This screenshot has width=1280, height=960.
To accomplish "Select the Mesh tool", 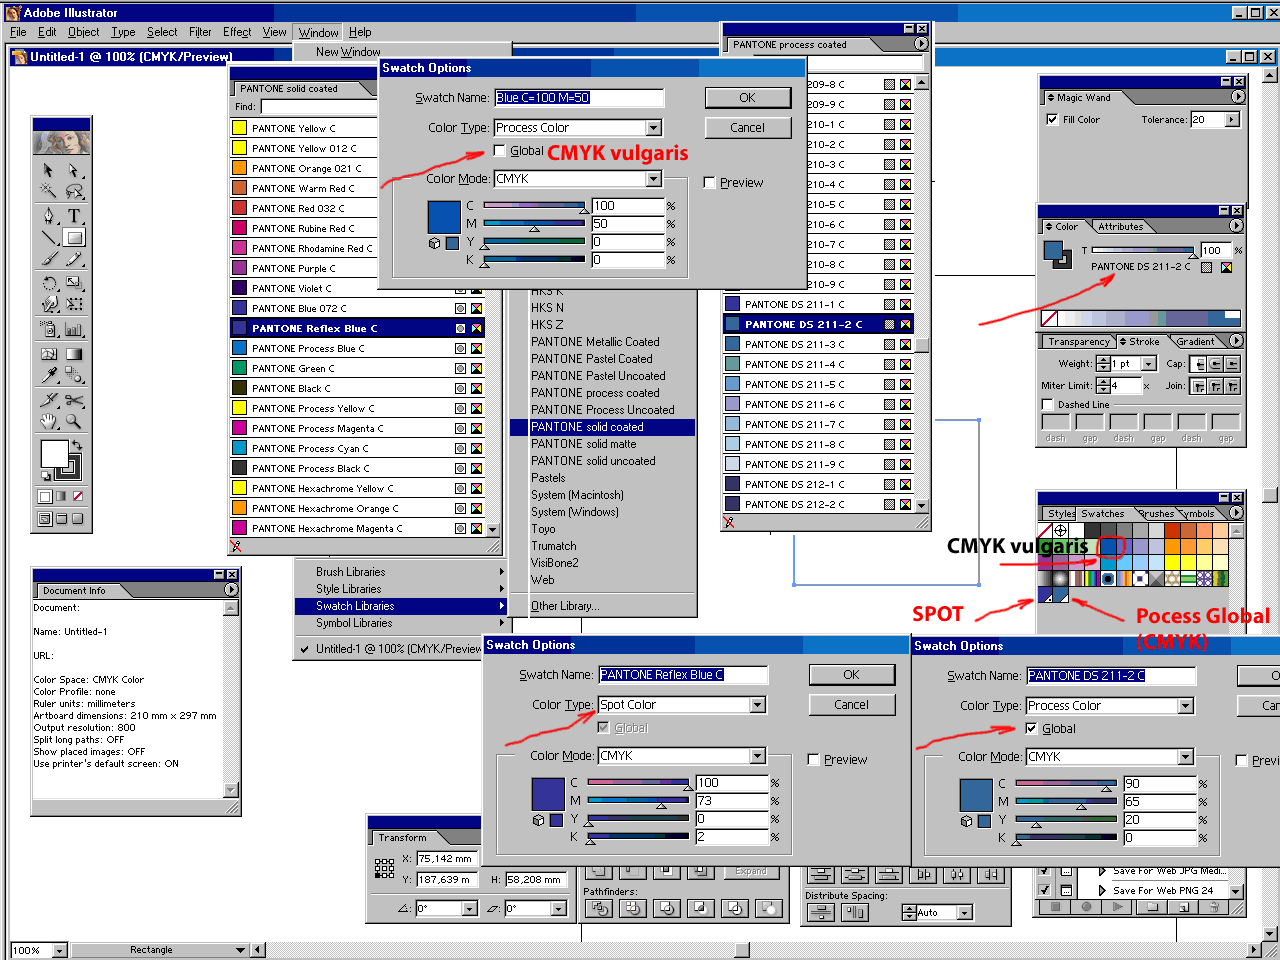I will [48, 353].
